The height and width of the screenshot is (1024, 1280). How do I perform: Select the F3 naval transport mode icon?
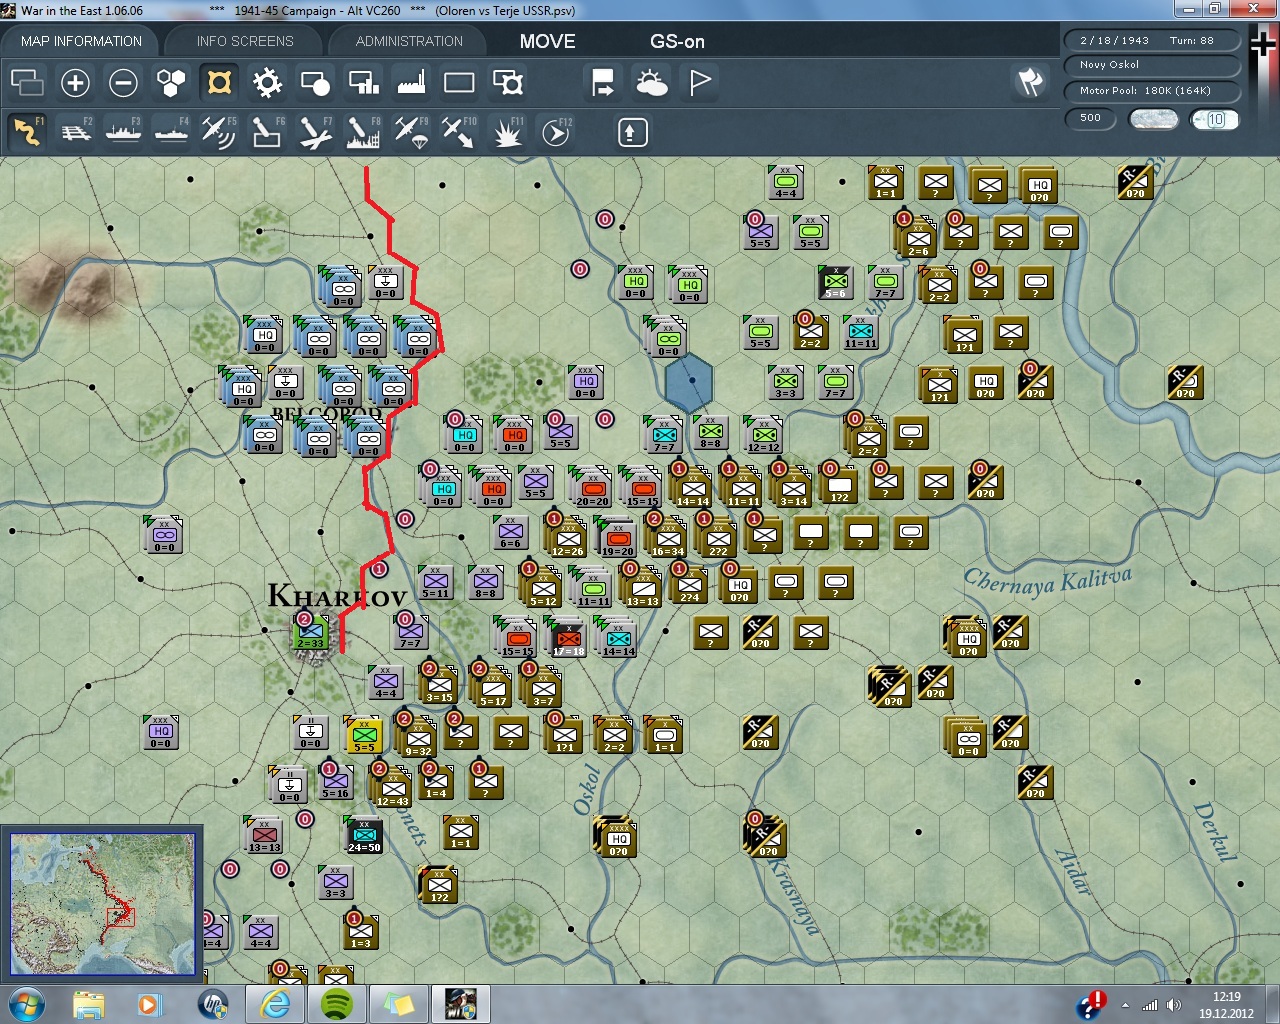point(123,132)
